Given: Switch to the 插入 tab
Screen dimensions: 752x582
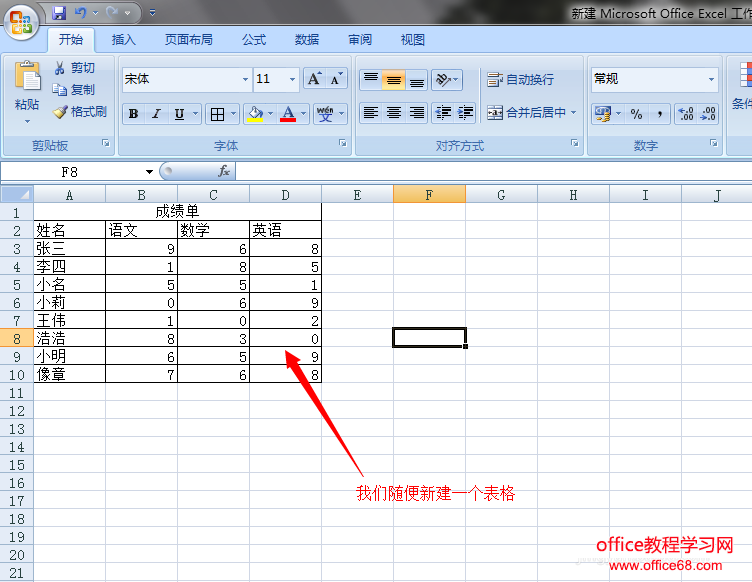Looking at the screenshot, I should click(124, 40).
